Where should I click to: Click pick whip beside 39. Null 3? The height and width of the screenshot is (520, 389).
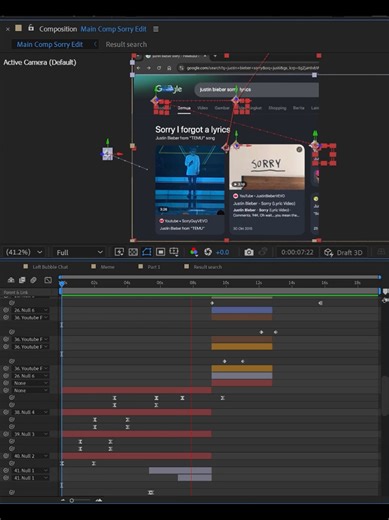6,434
